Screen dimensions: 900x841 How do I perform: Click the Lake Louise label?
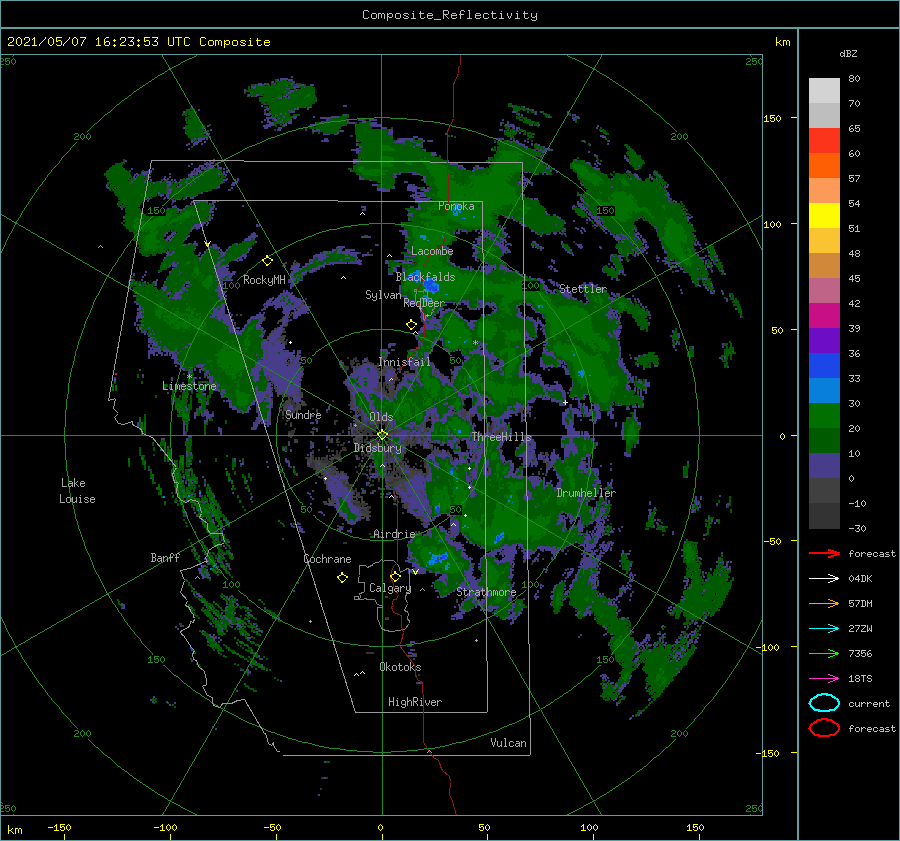click(77, 491)
